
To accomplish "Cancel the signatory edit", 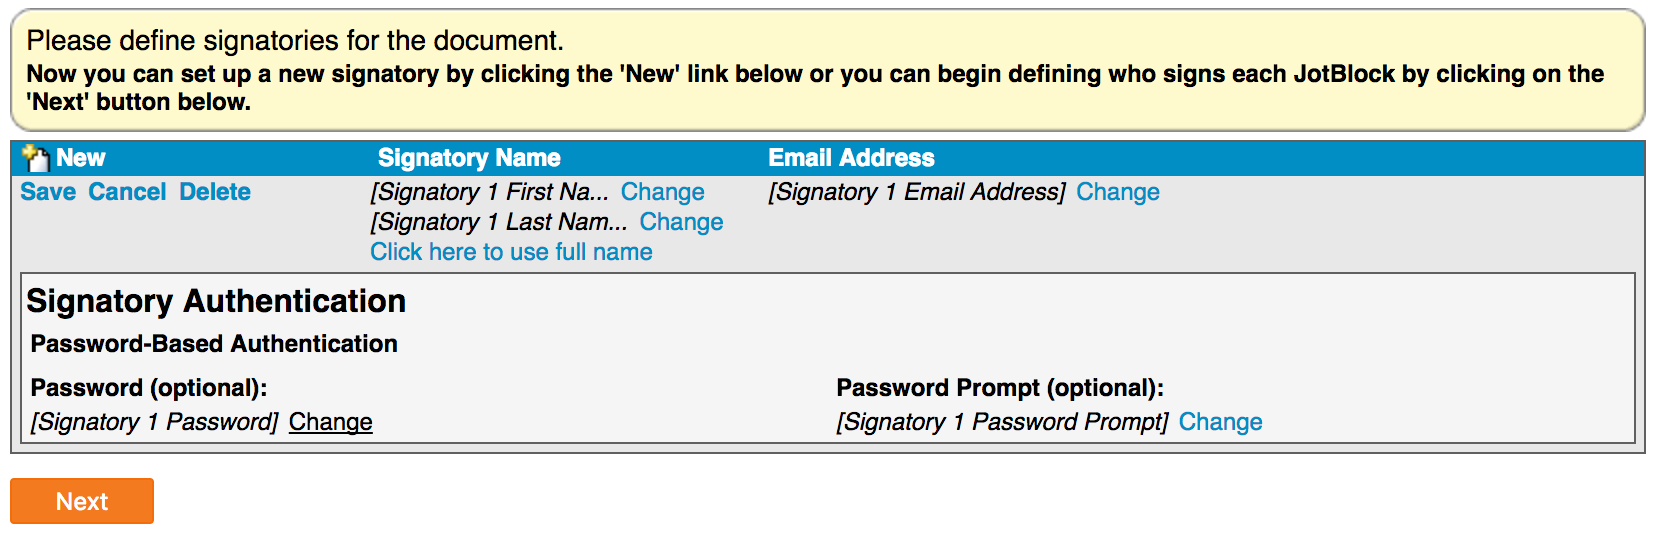I will coord(127,192).
